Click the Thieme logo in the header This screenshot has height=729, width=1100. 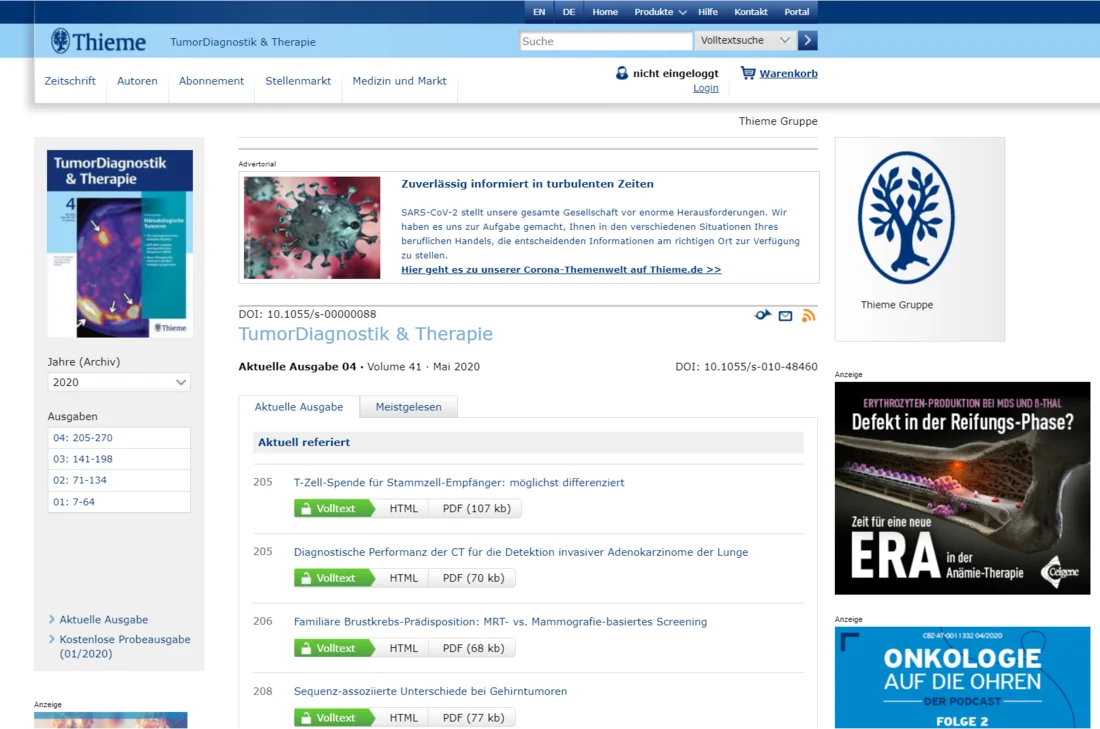(97, 41)
